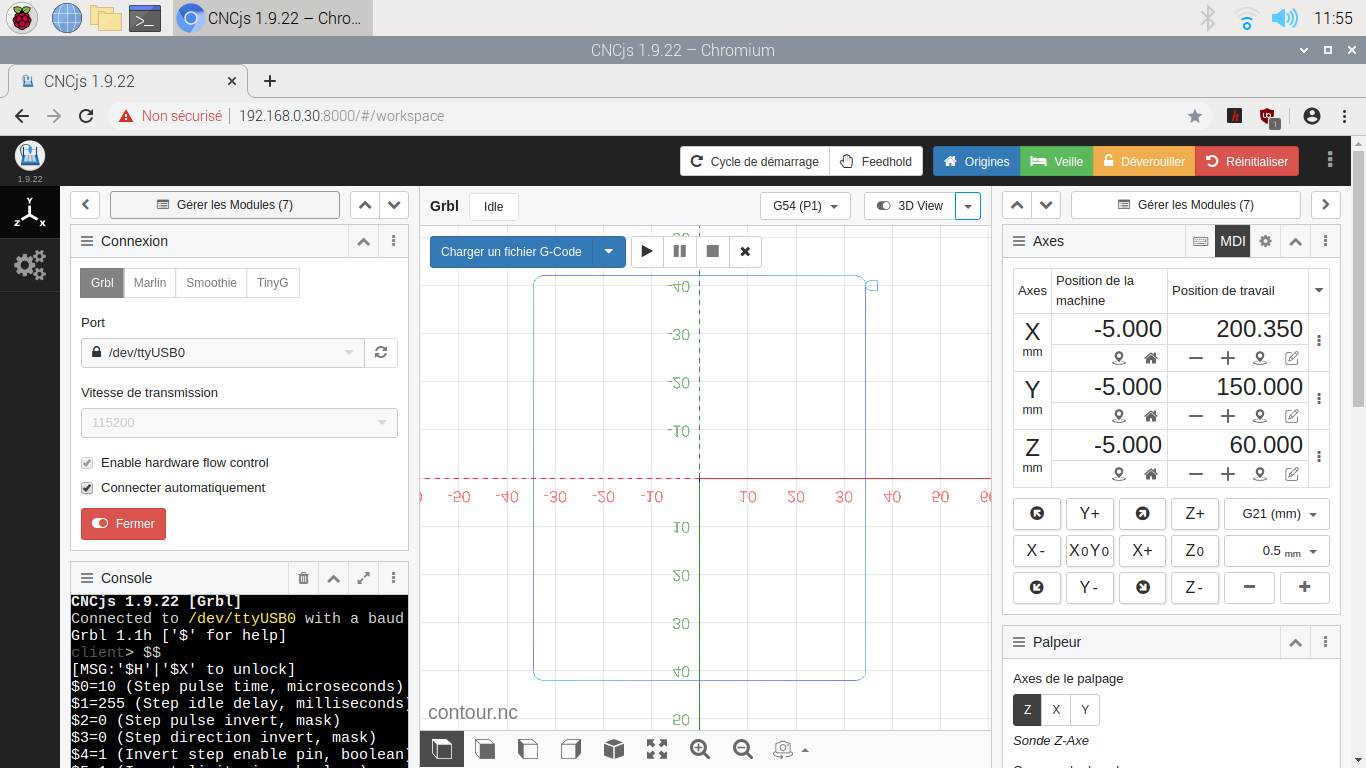Start the loaded G-code with play button
The image size is (1366, 768).
[647, 252]
